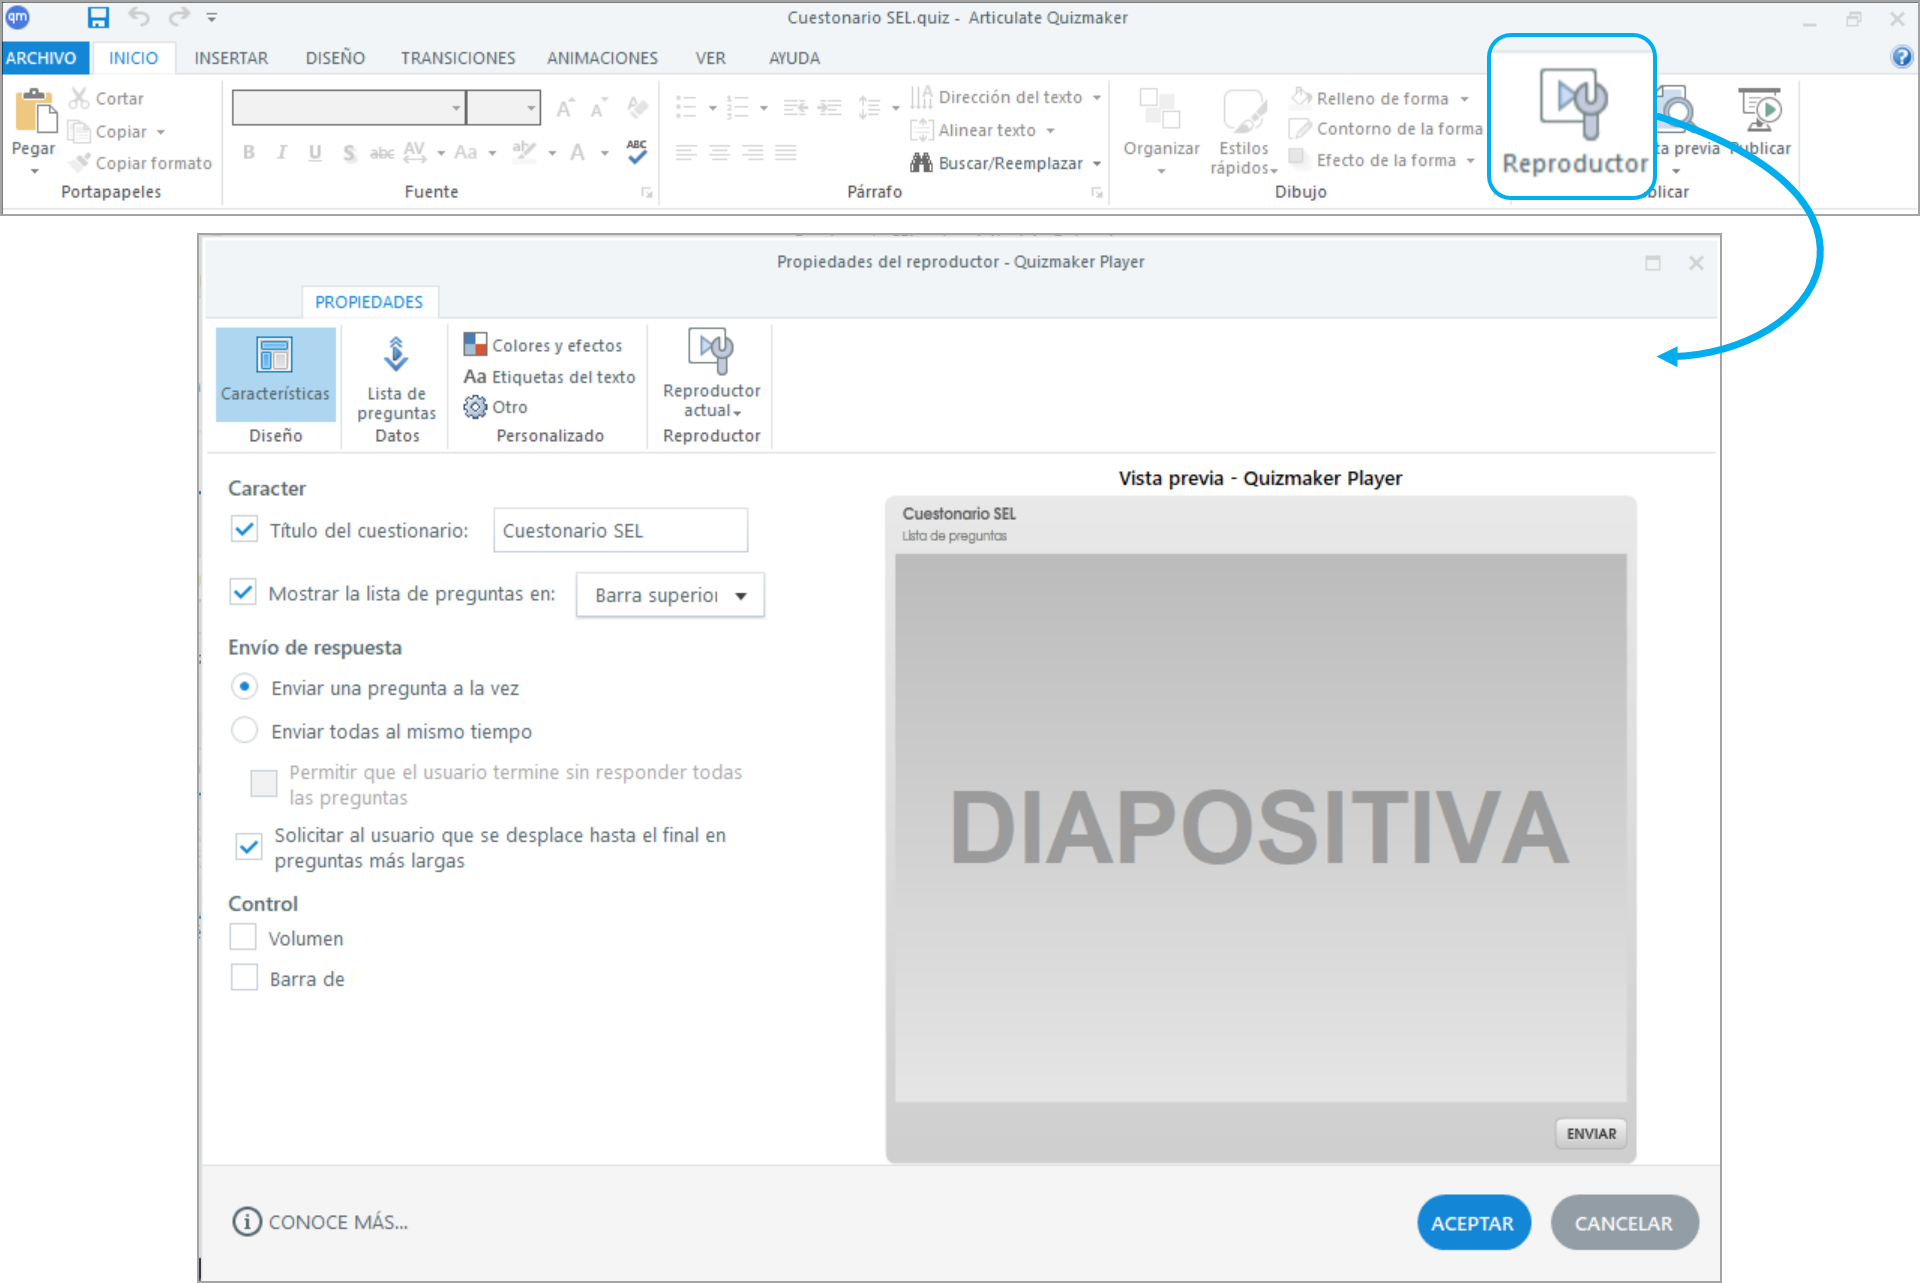
Task: Expand Alinear texto dropdown
Action: pyautogui.click(x=1051, y=131)
